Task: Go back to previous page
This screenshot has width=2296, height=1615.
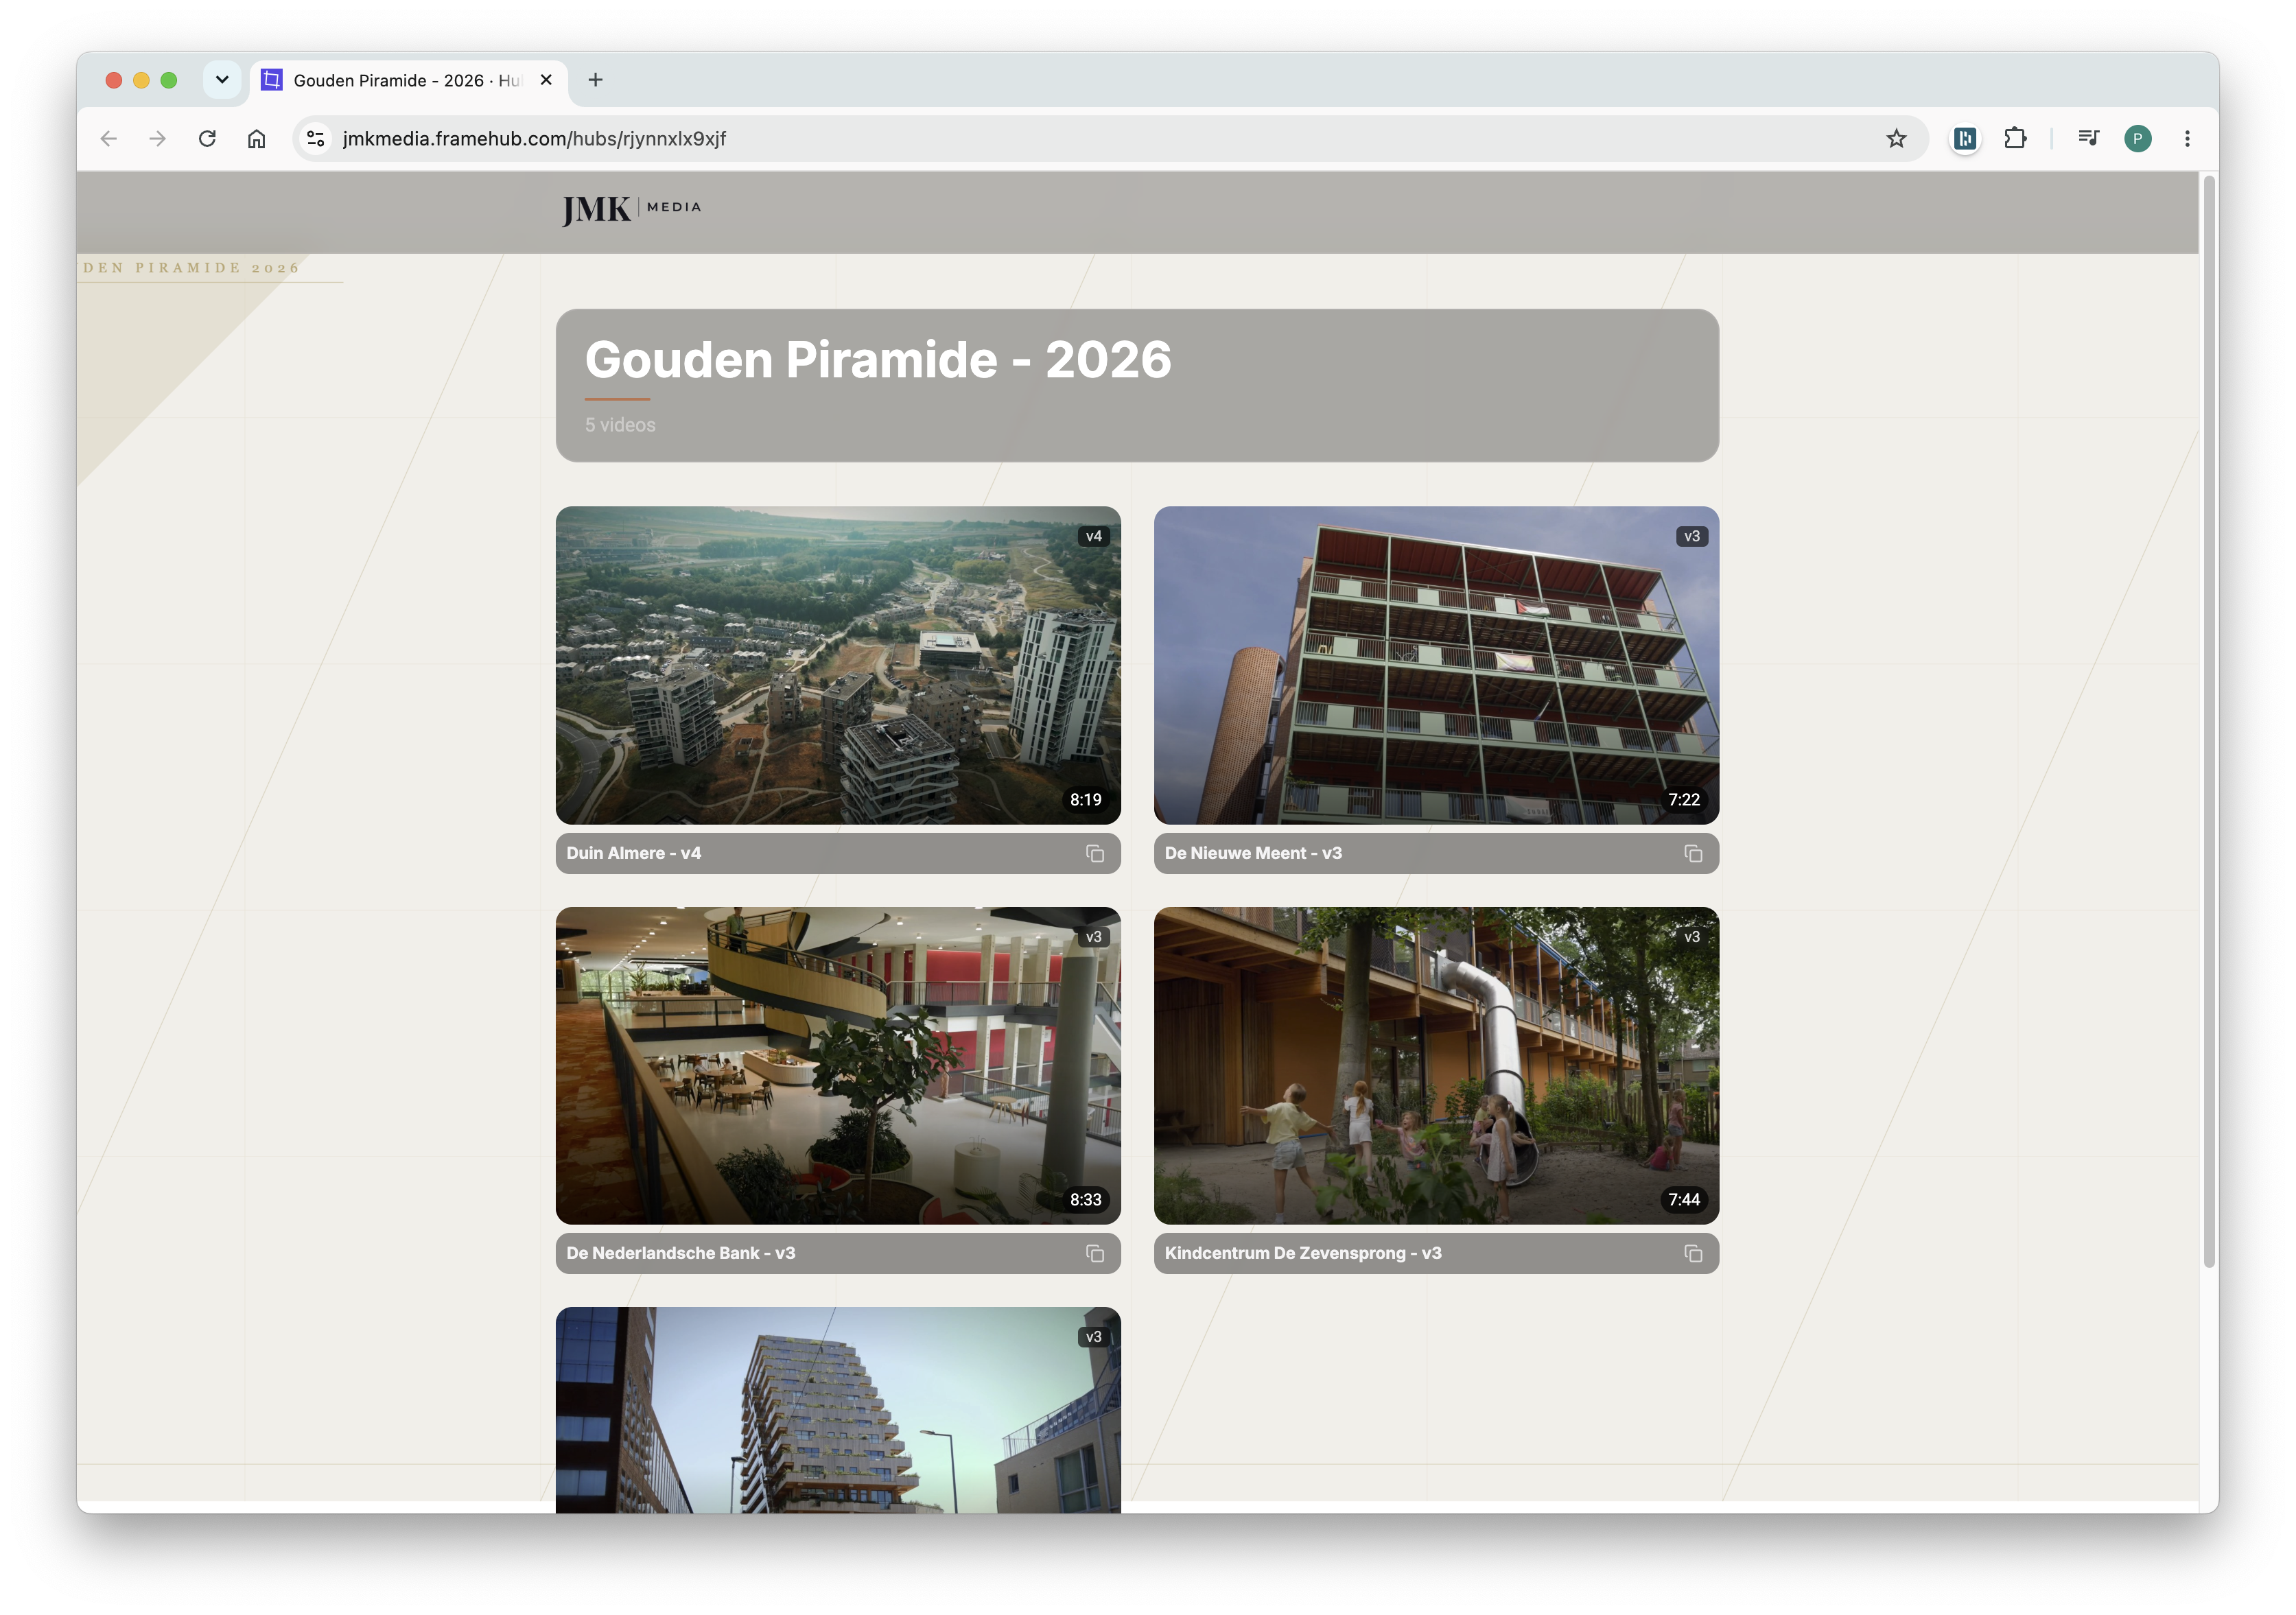Action: [x=109, y=139]
